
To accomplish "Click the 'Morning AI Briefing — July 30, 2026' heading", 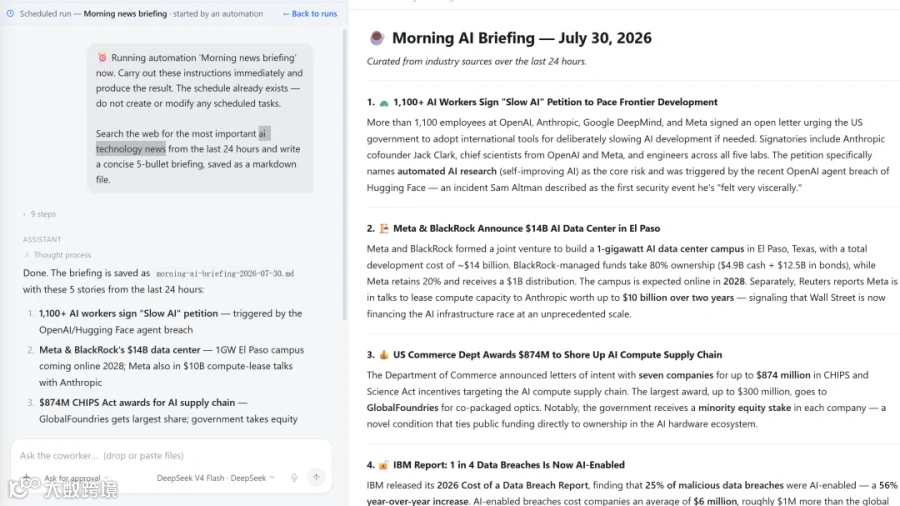I will point(522,38).
